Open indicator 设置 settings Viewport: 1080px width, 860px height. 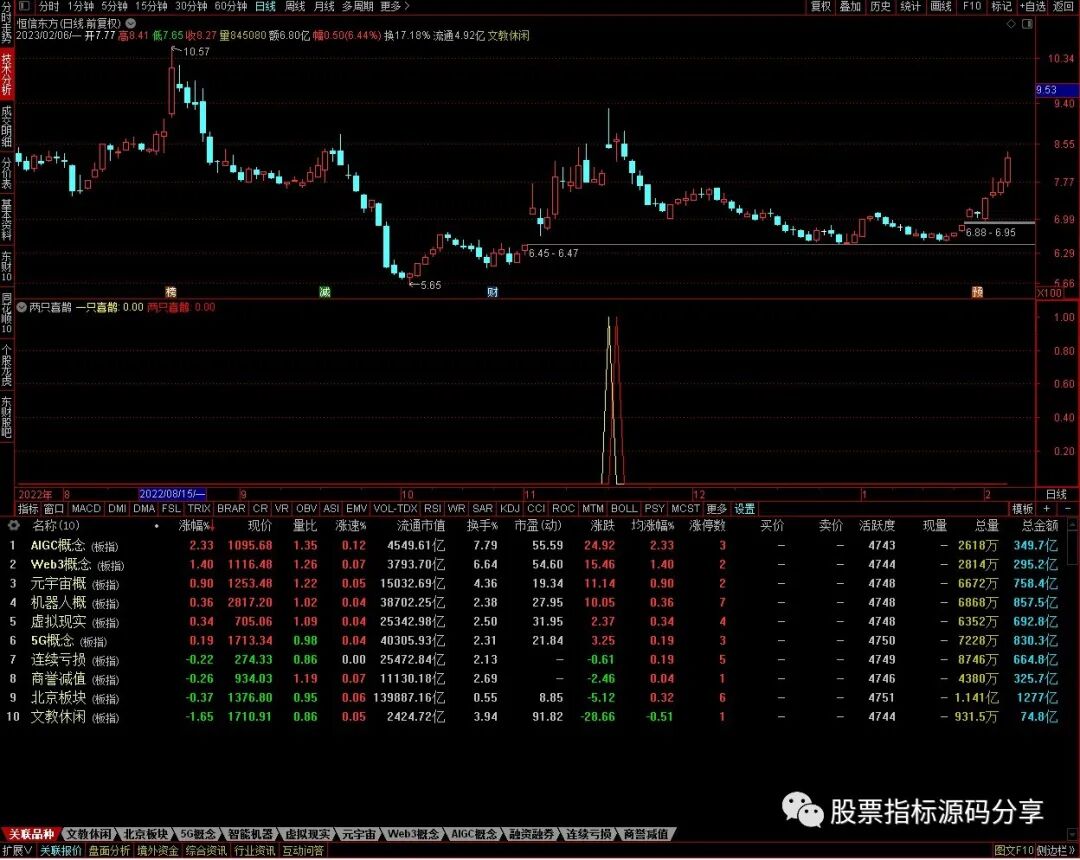tap(745, 509)
